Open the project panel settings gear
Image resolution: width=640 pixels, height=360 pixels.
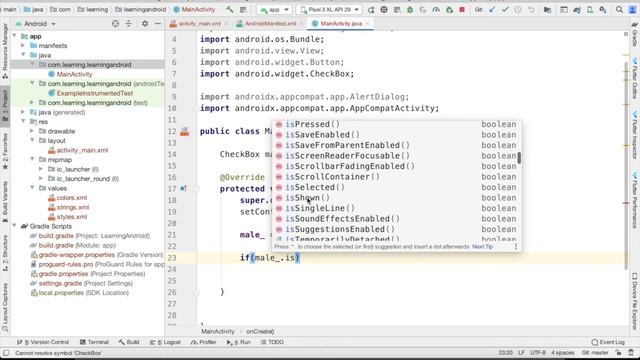(145, 24)
